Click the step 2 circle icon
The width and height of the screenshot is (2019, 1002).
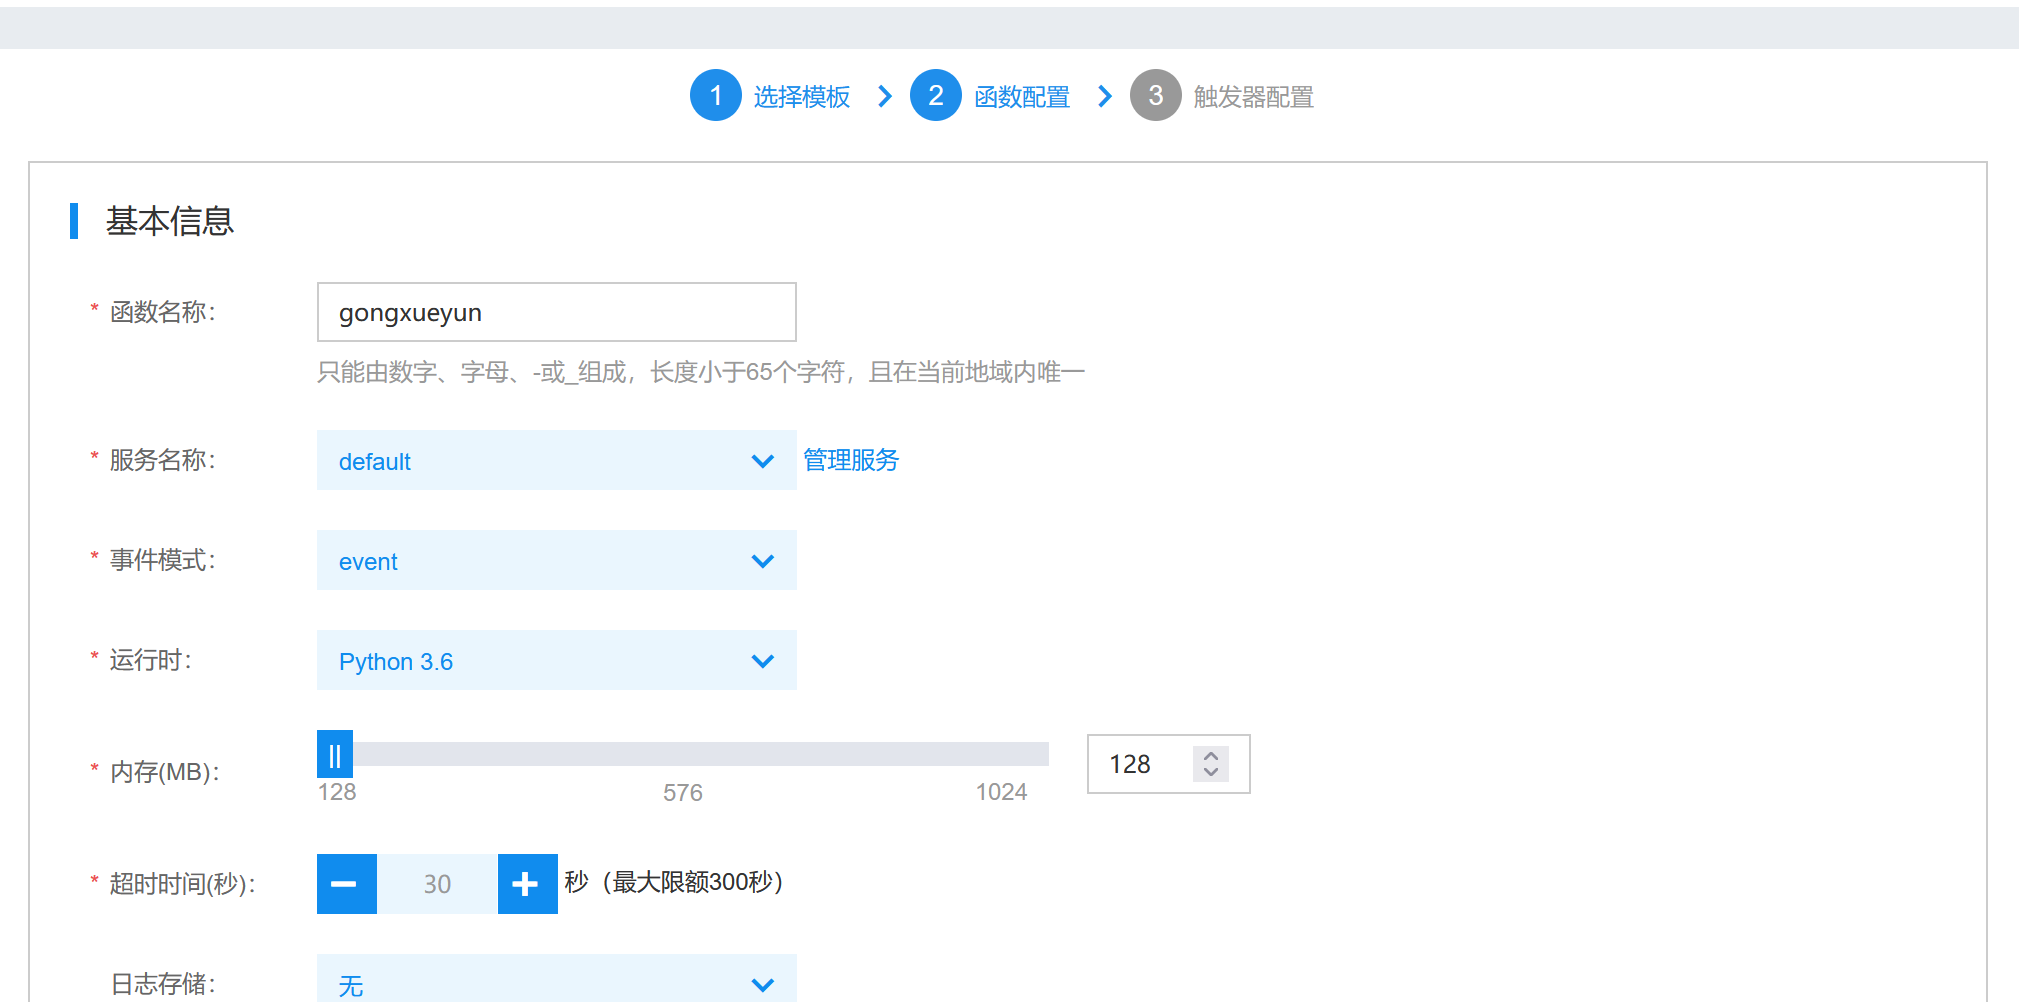pos(935,95)
